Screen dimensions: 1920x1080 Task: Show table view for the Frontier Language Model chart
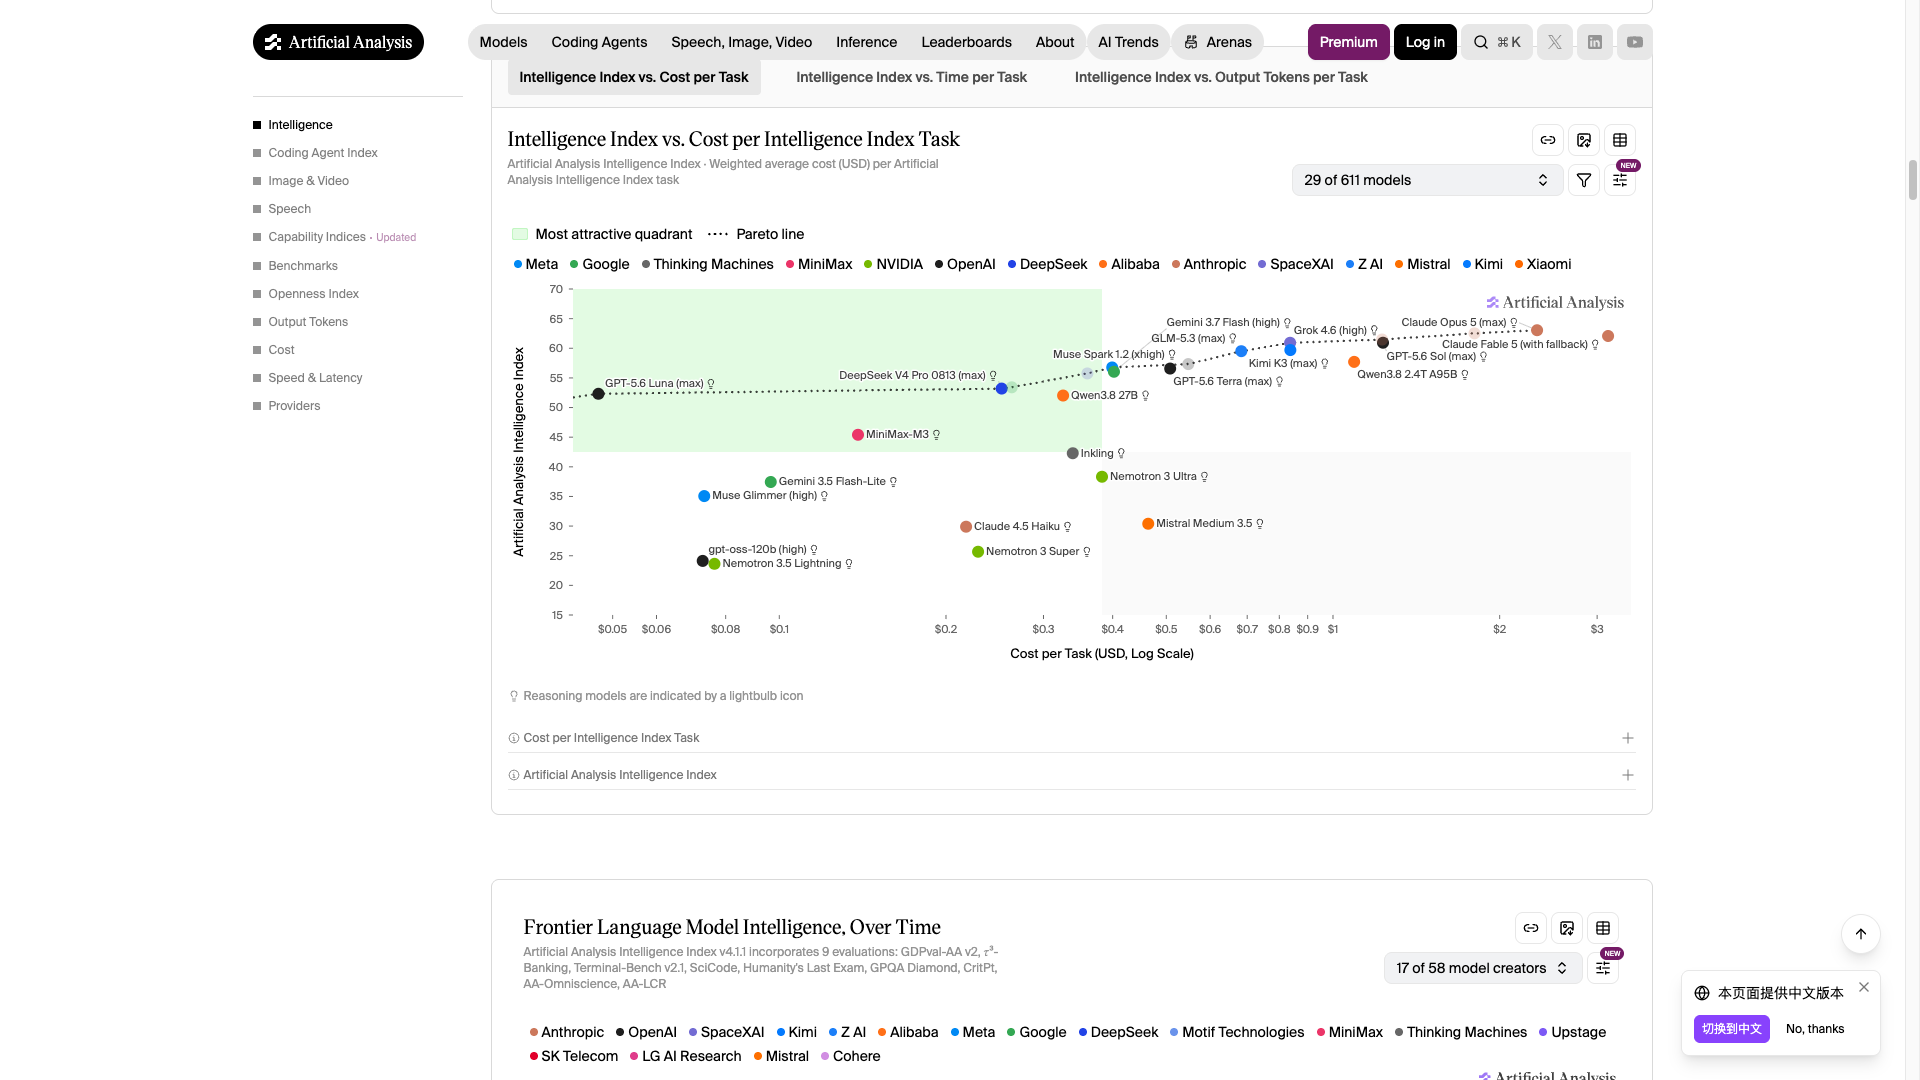pos(1603,928)
